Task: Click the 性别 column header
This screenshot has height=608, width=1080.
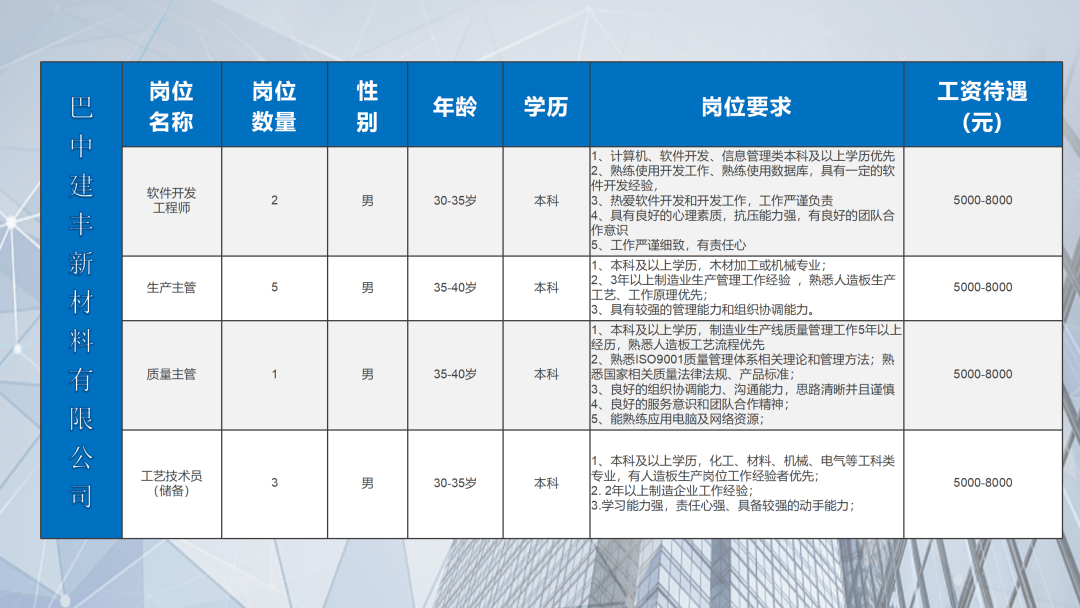Action: point(367,106)
